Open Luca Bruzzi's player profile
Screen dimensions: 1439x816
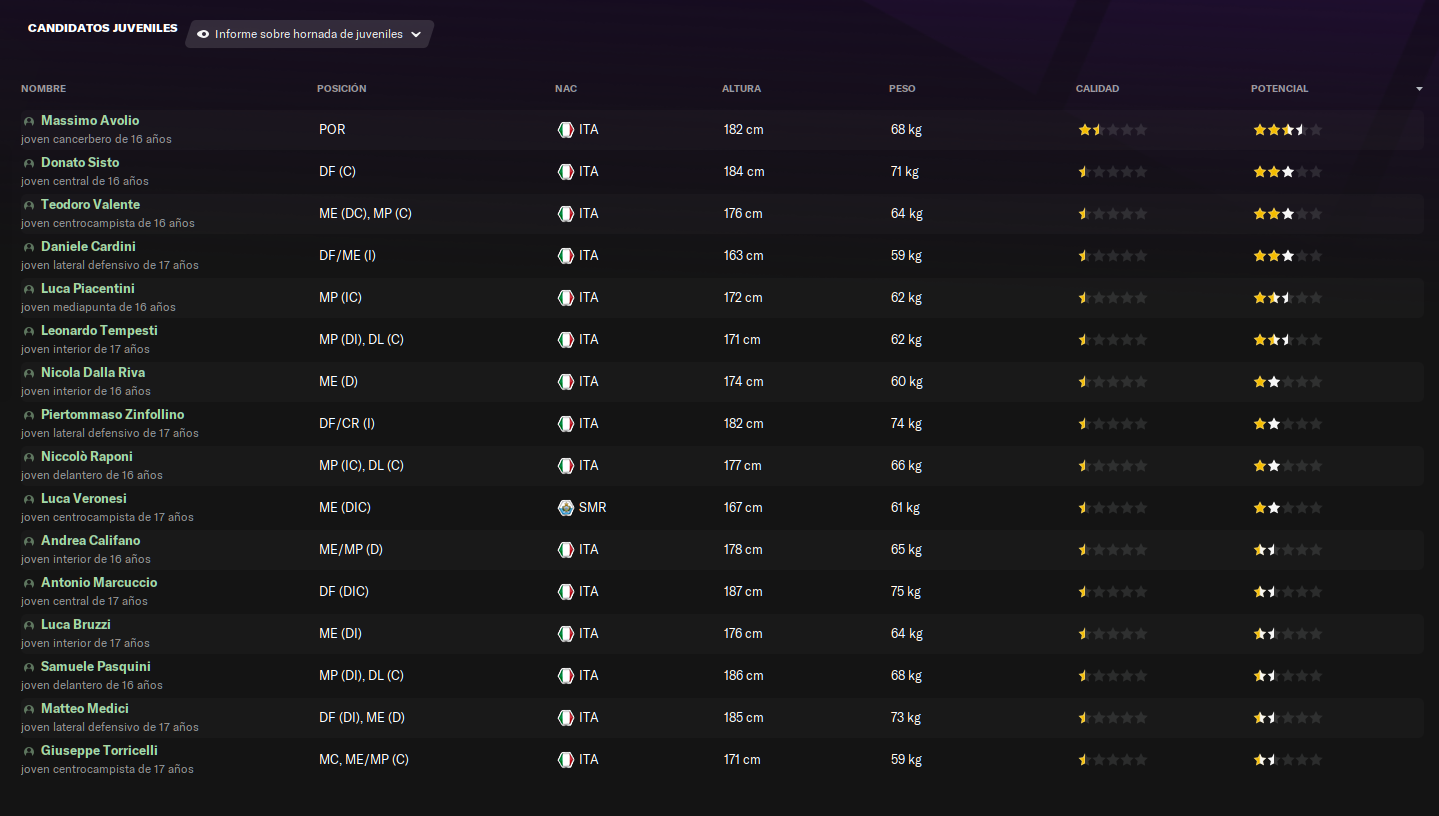click(76, 624)
